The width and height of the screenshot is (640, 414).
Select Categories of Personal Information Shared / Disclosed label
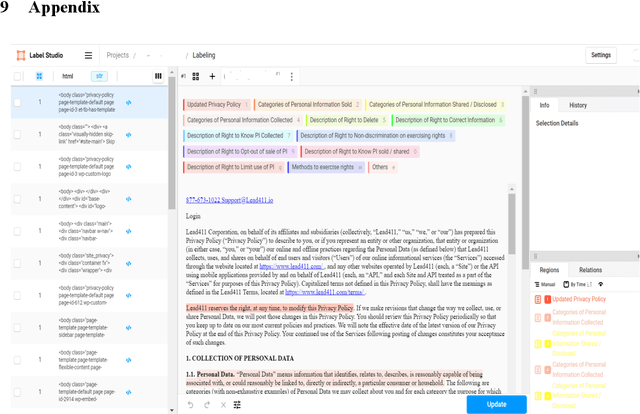436,105
